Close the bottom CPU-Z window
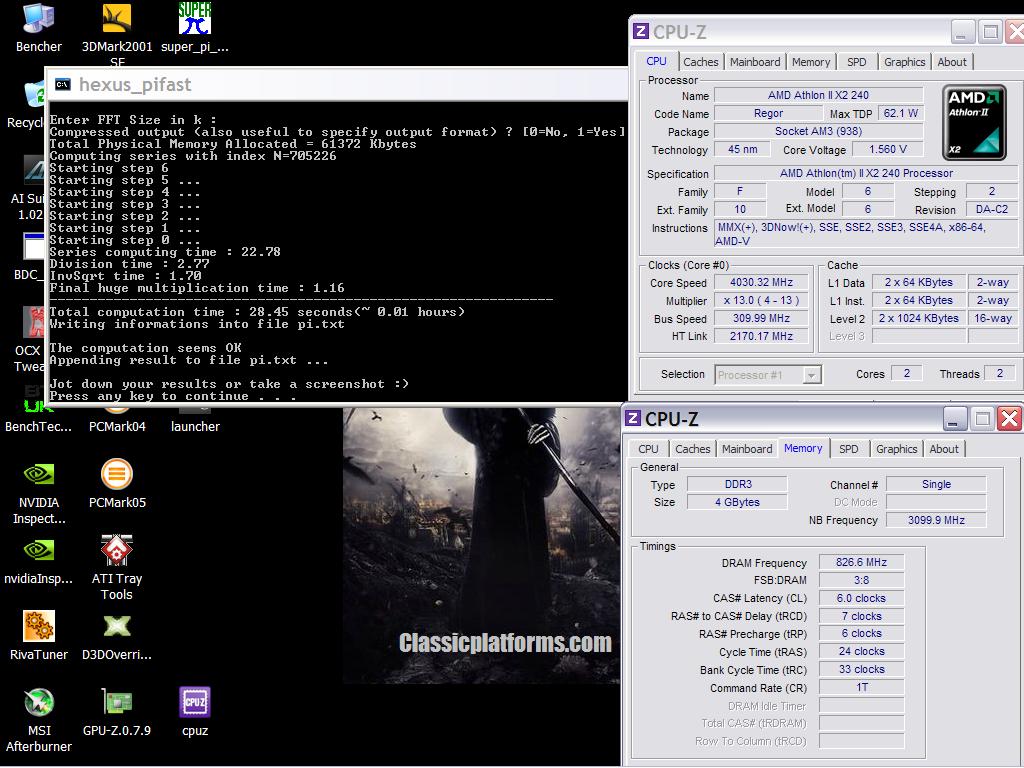1024x768 pixels. click(1009, 419)
